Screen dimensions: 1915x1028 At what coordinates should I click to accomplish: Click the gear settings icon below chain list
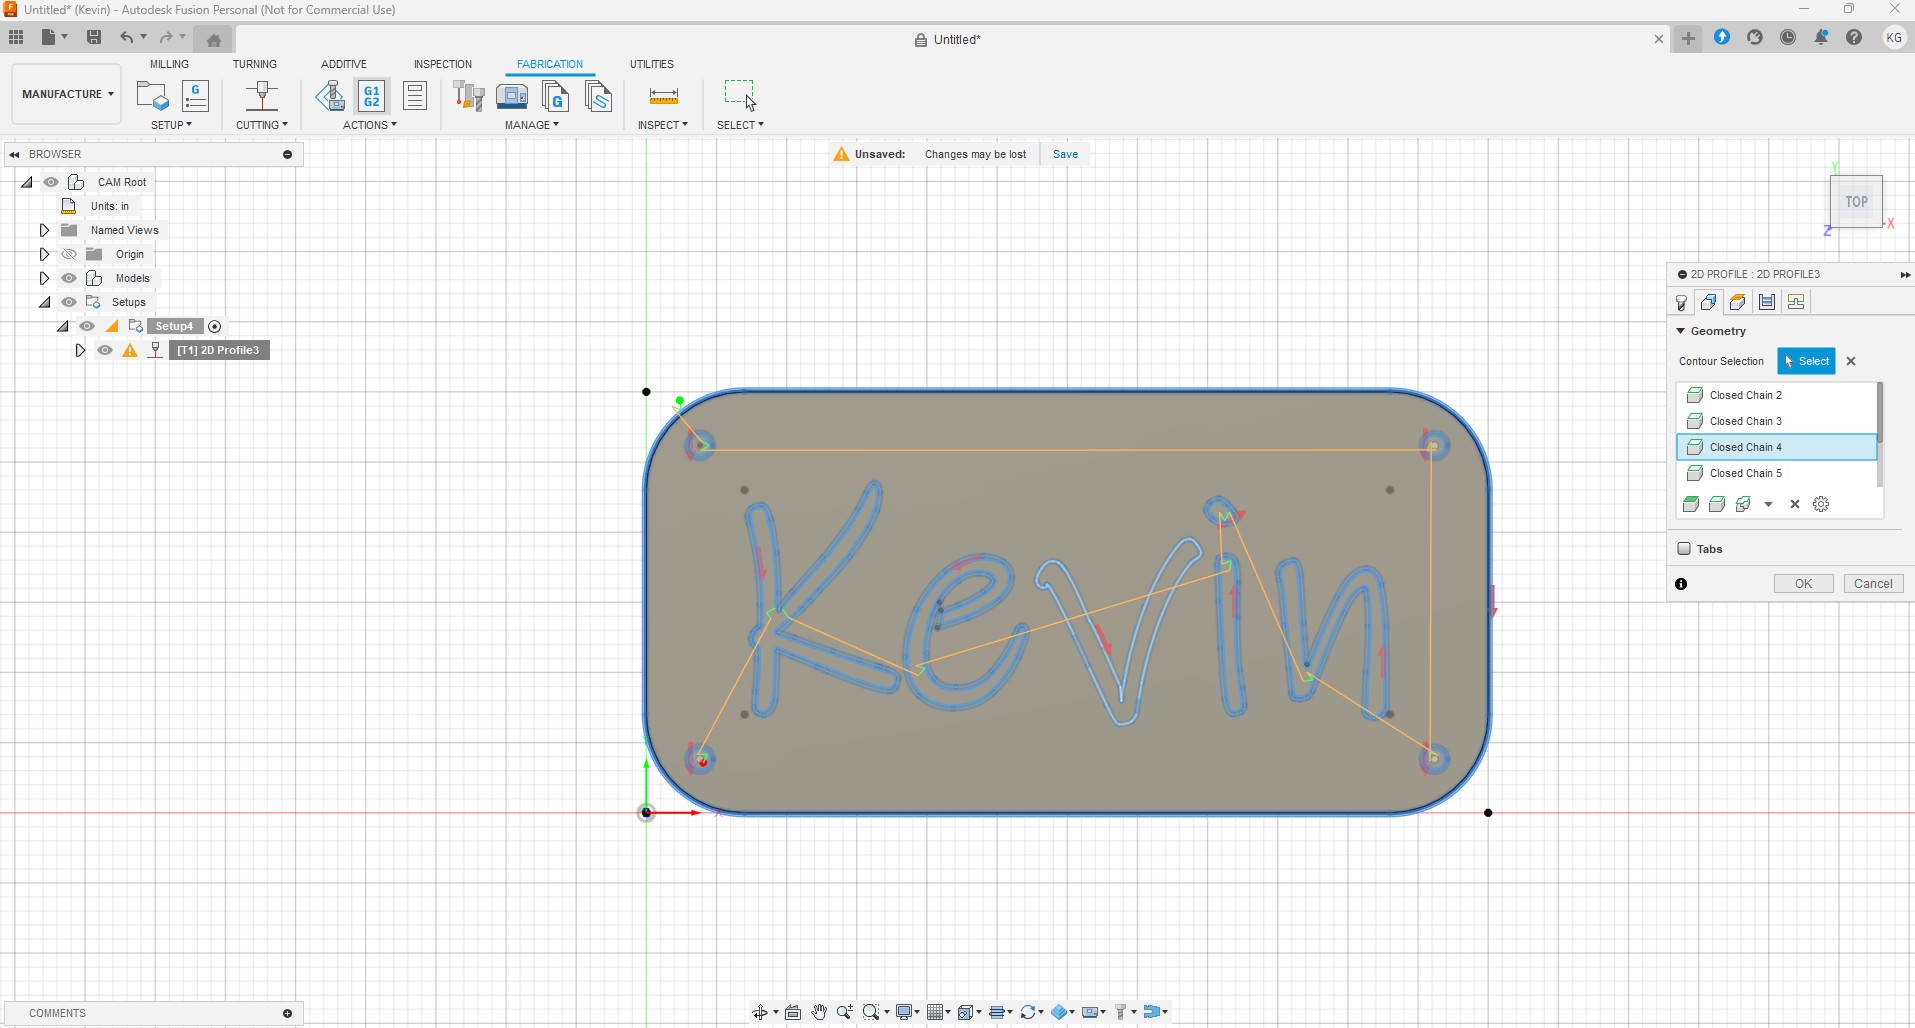coord(1821,504)
